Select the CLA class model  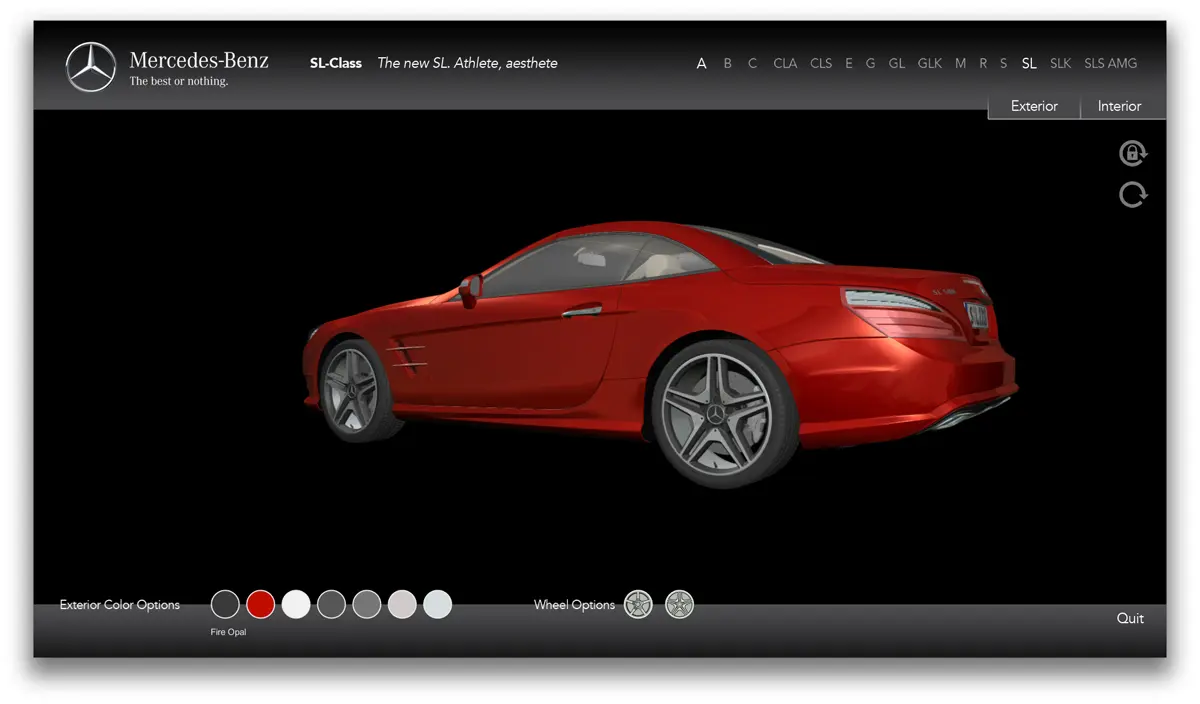coord(785,63)
